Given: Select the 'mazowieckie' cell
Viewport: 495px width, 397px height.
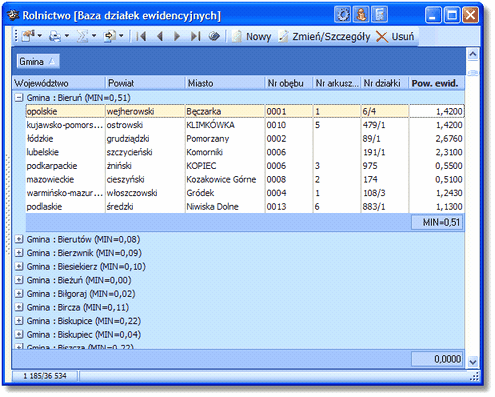Looking at the screenshot, I should 65,179.
